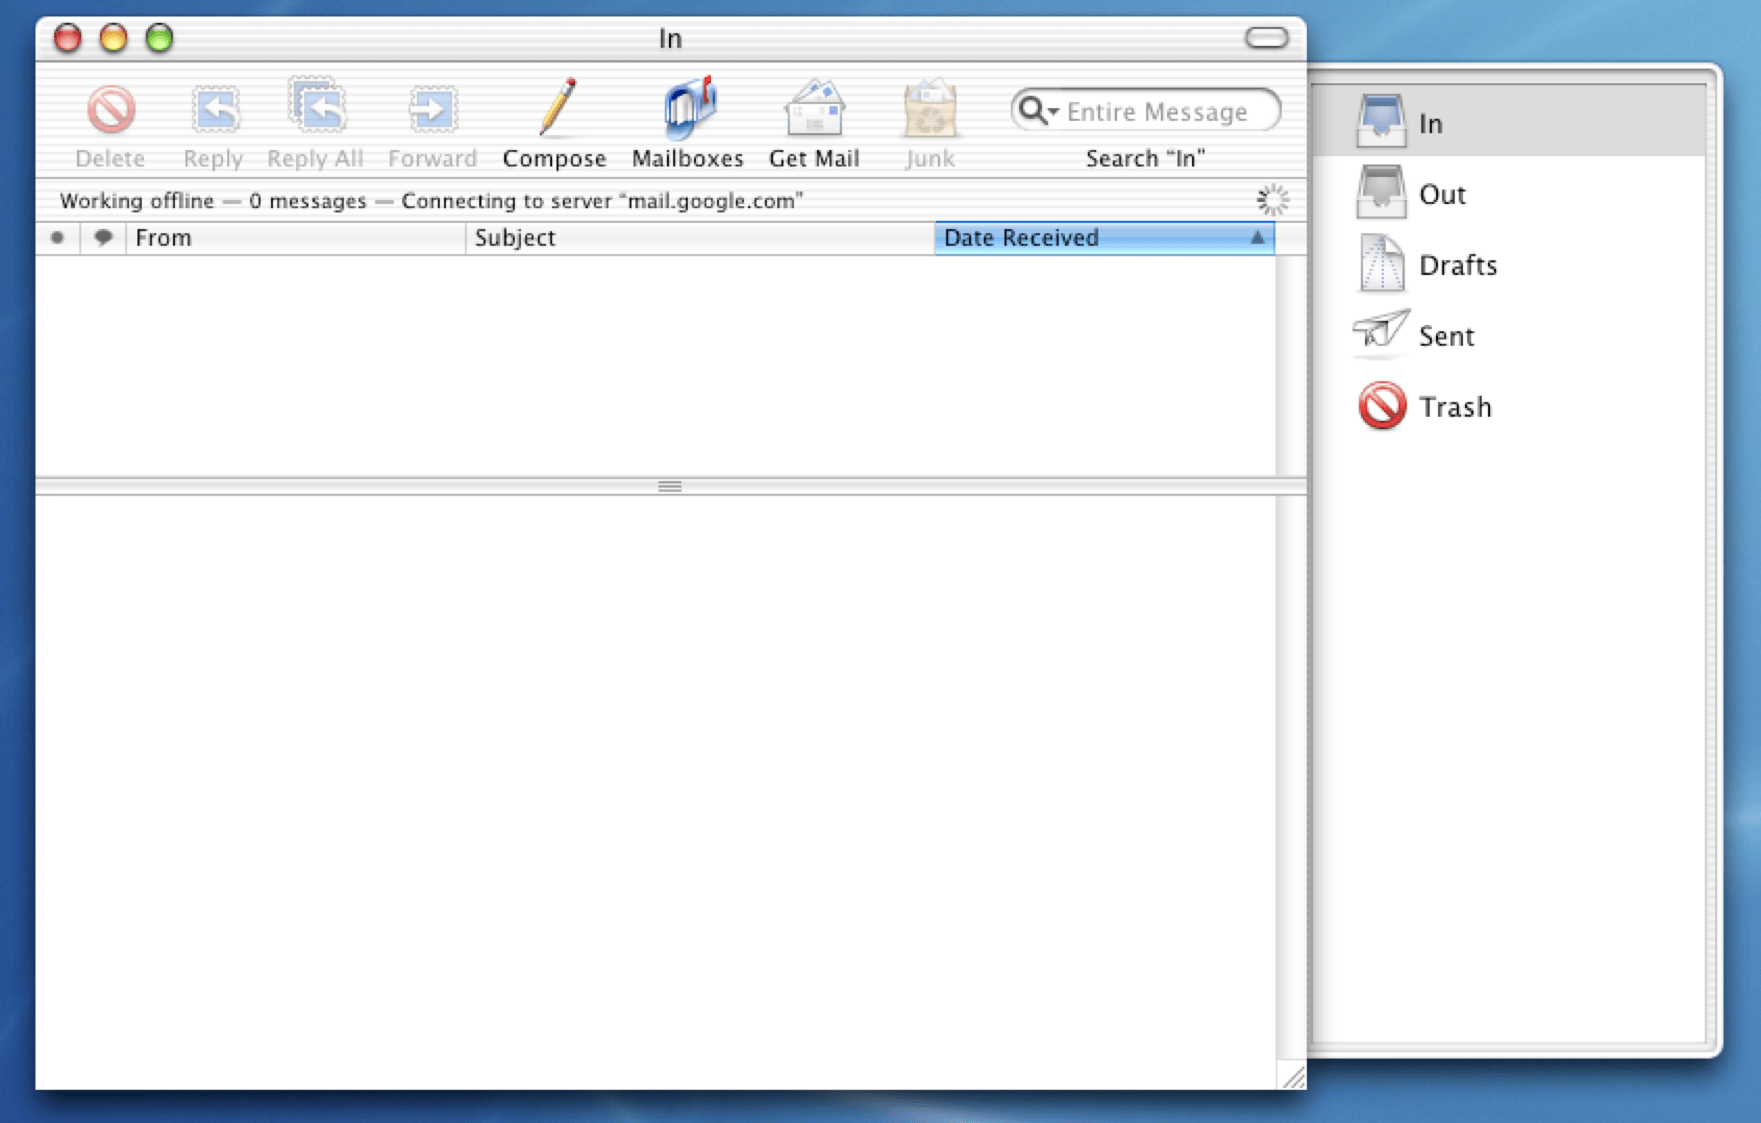Click the Reply toolbar icon
The width and height of the screenshot is (1761, 1123).
click(x=215, y=109)
